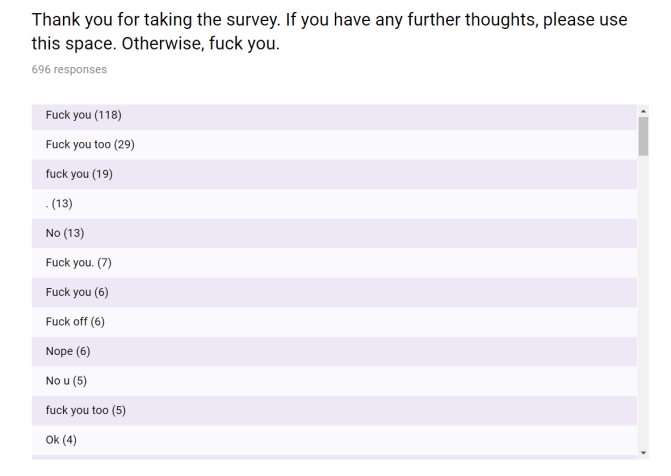
Task: Click the "Fuck you (6)" response row
Action: (x=77, y=292)
